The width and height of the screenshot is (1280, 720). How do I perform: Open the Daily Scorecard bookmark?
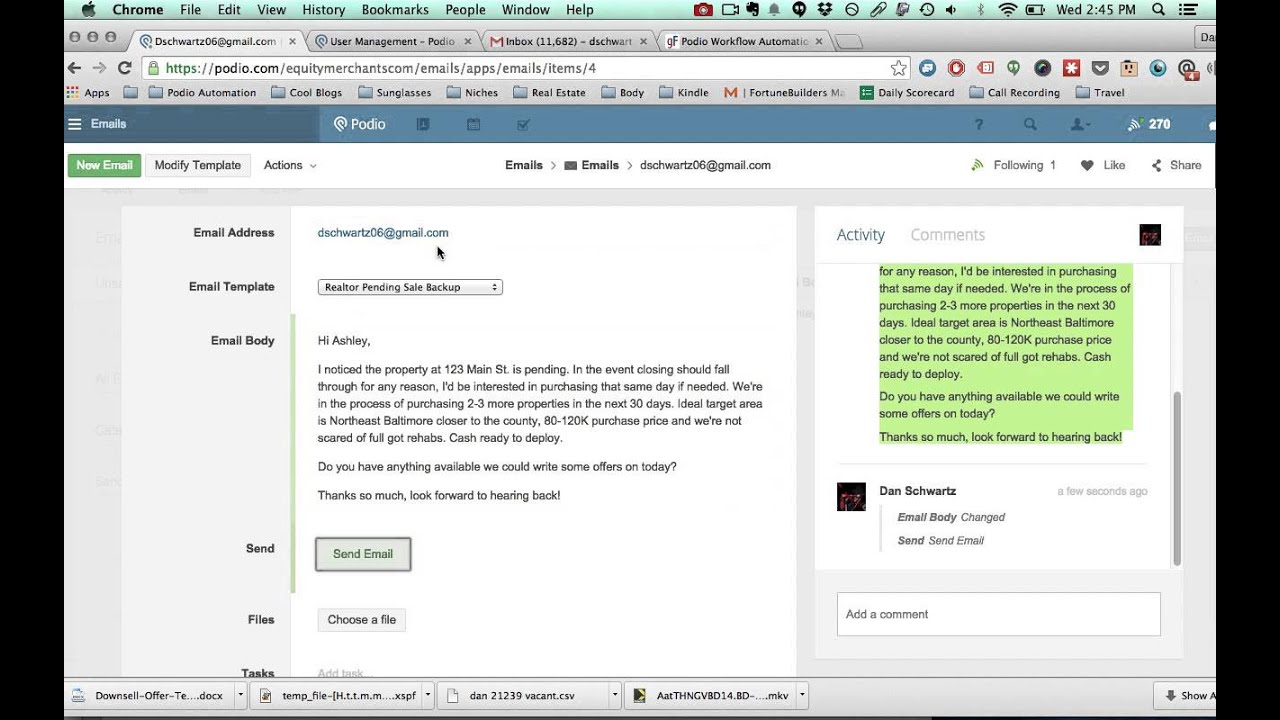(x=906, y=92)
